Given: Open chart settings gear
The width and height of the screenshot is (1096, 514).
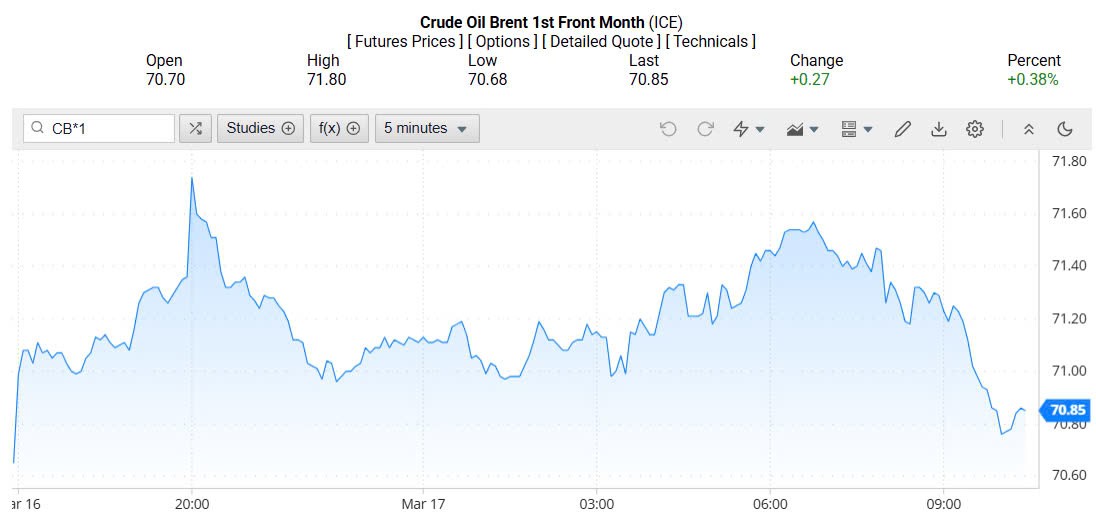Looking at the screenshot, I should pos(975,129).
